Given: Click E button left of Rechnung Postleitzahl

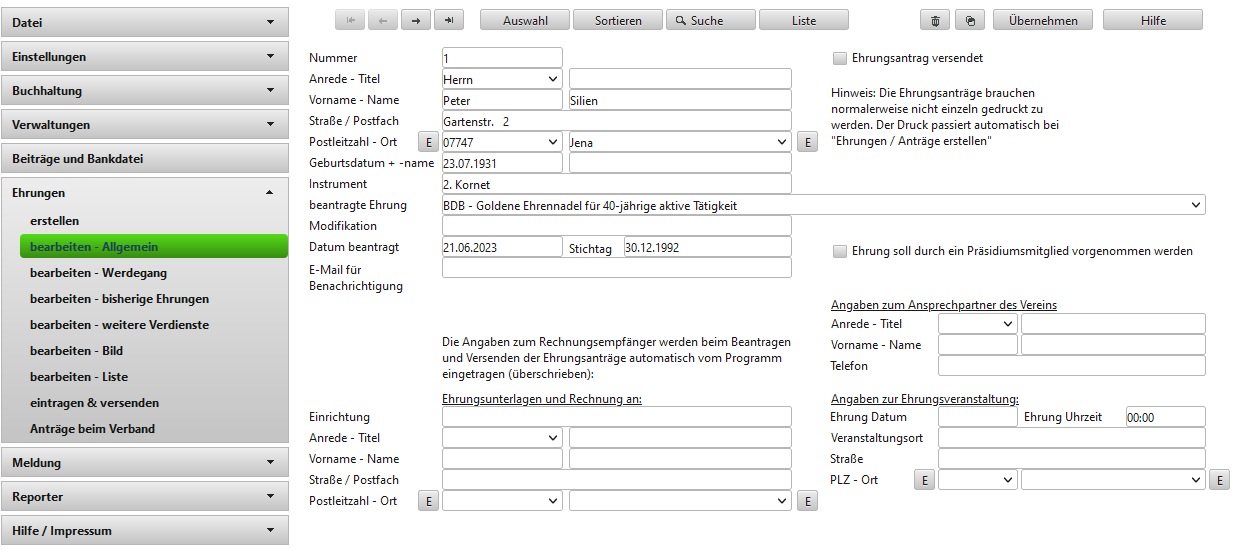Looking at the screenshot, I should point(428,501).
